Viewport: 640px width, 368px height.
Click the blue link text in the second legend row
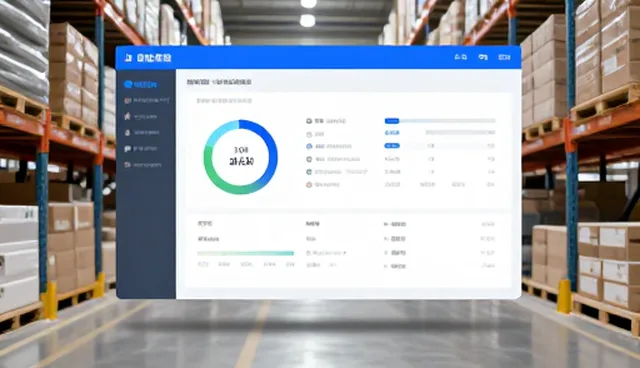392,133
